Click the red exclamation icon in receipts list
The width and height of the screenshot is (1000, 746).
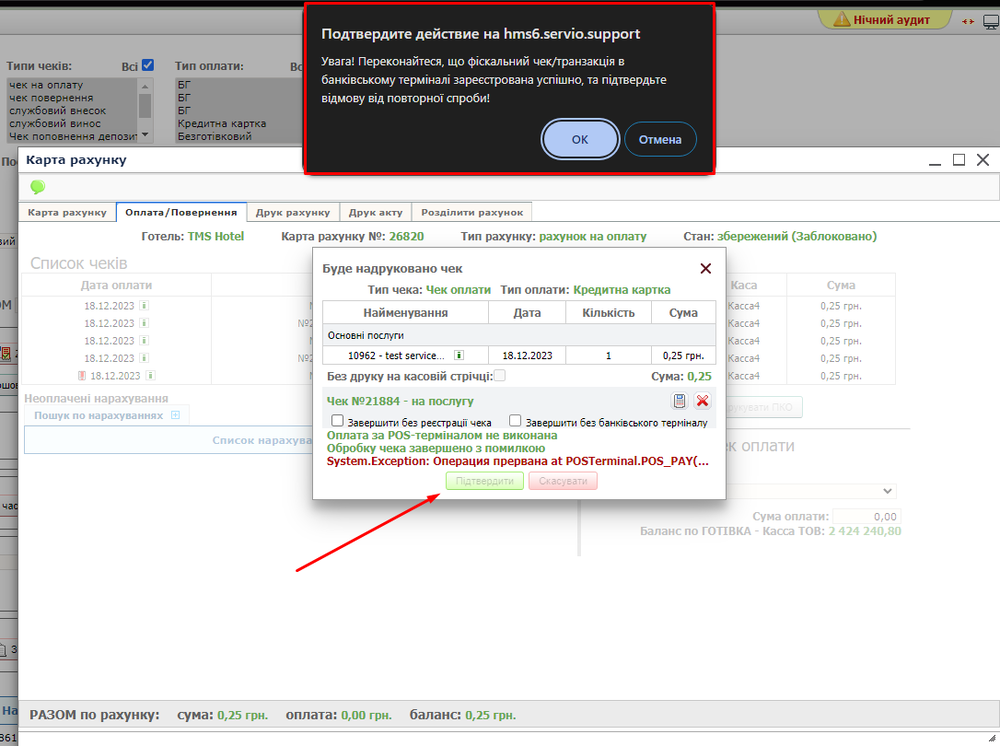click(82, 376)
